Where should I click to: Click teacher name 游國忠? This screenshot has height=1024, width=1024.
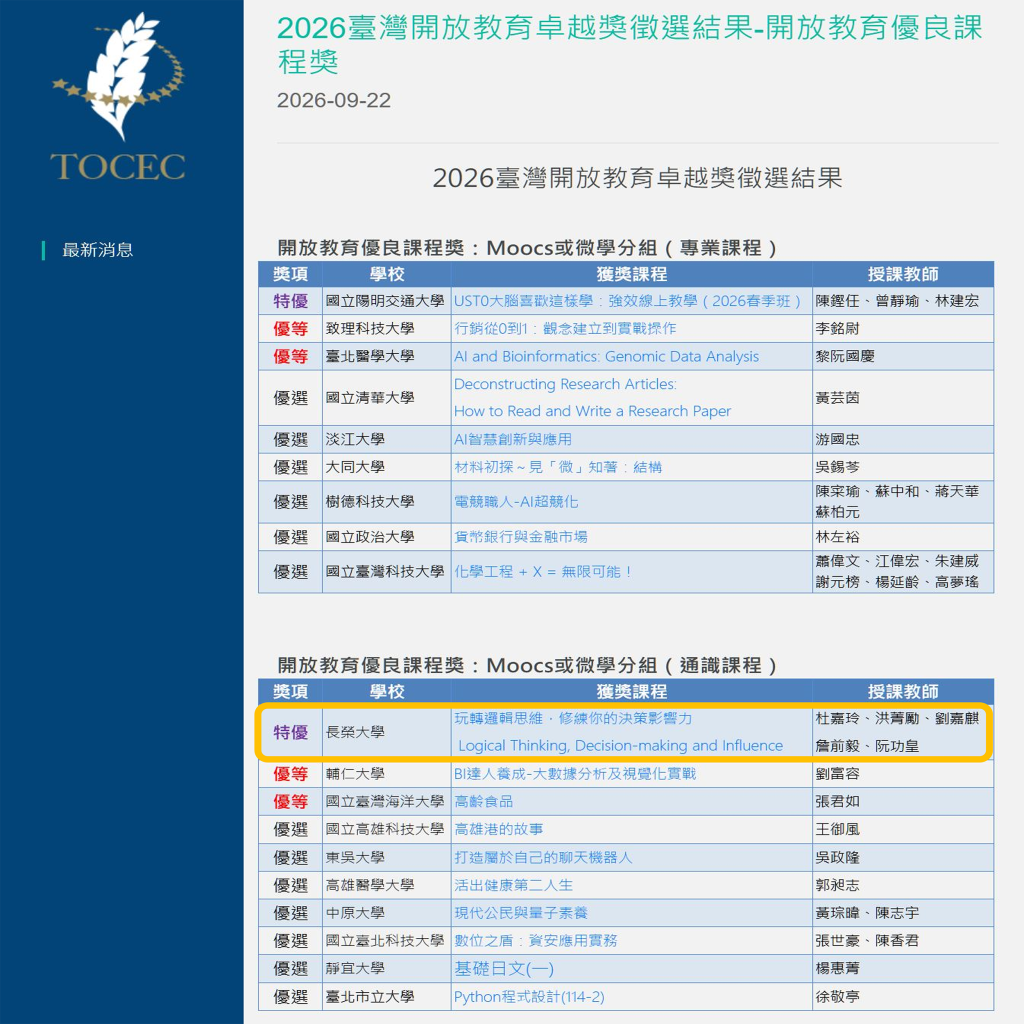click(837, 440)
